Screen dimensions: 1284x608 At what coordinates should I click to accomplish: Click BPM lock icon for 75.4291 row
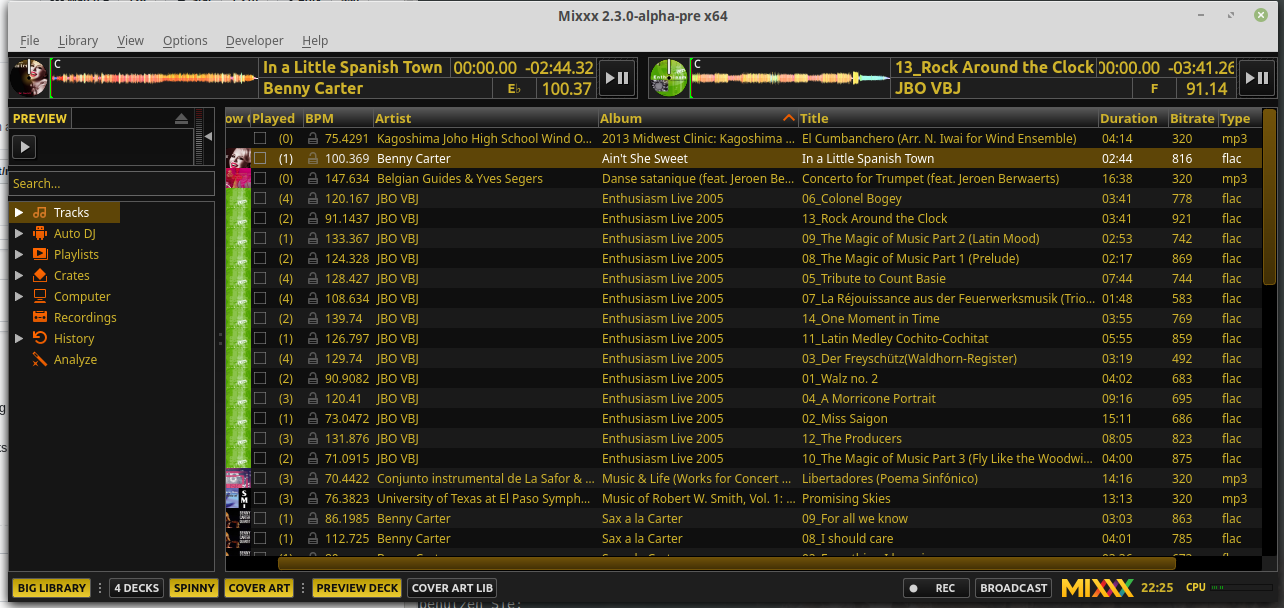313,139
